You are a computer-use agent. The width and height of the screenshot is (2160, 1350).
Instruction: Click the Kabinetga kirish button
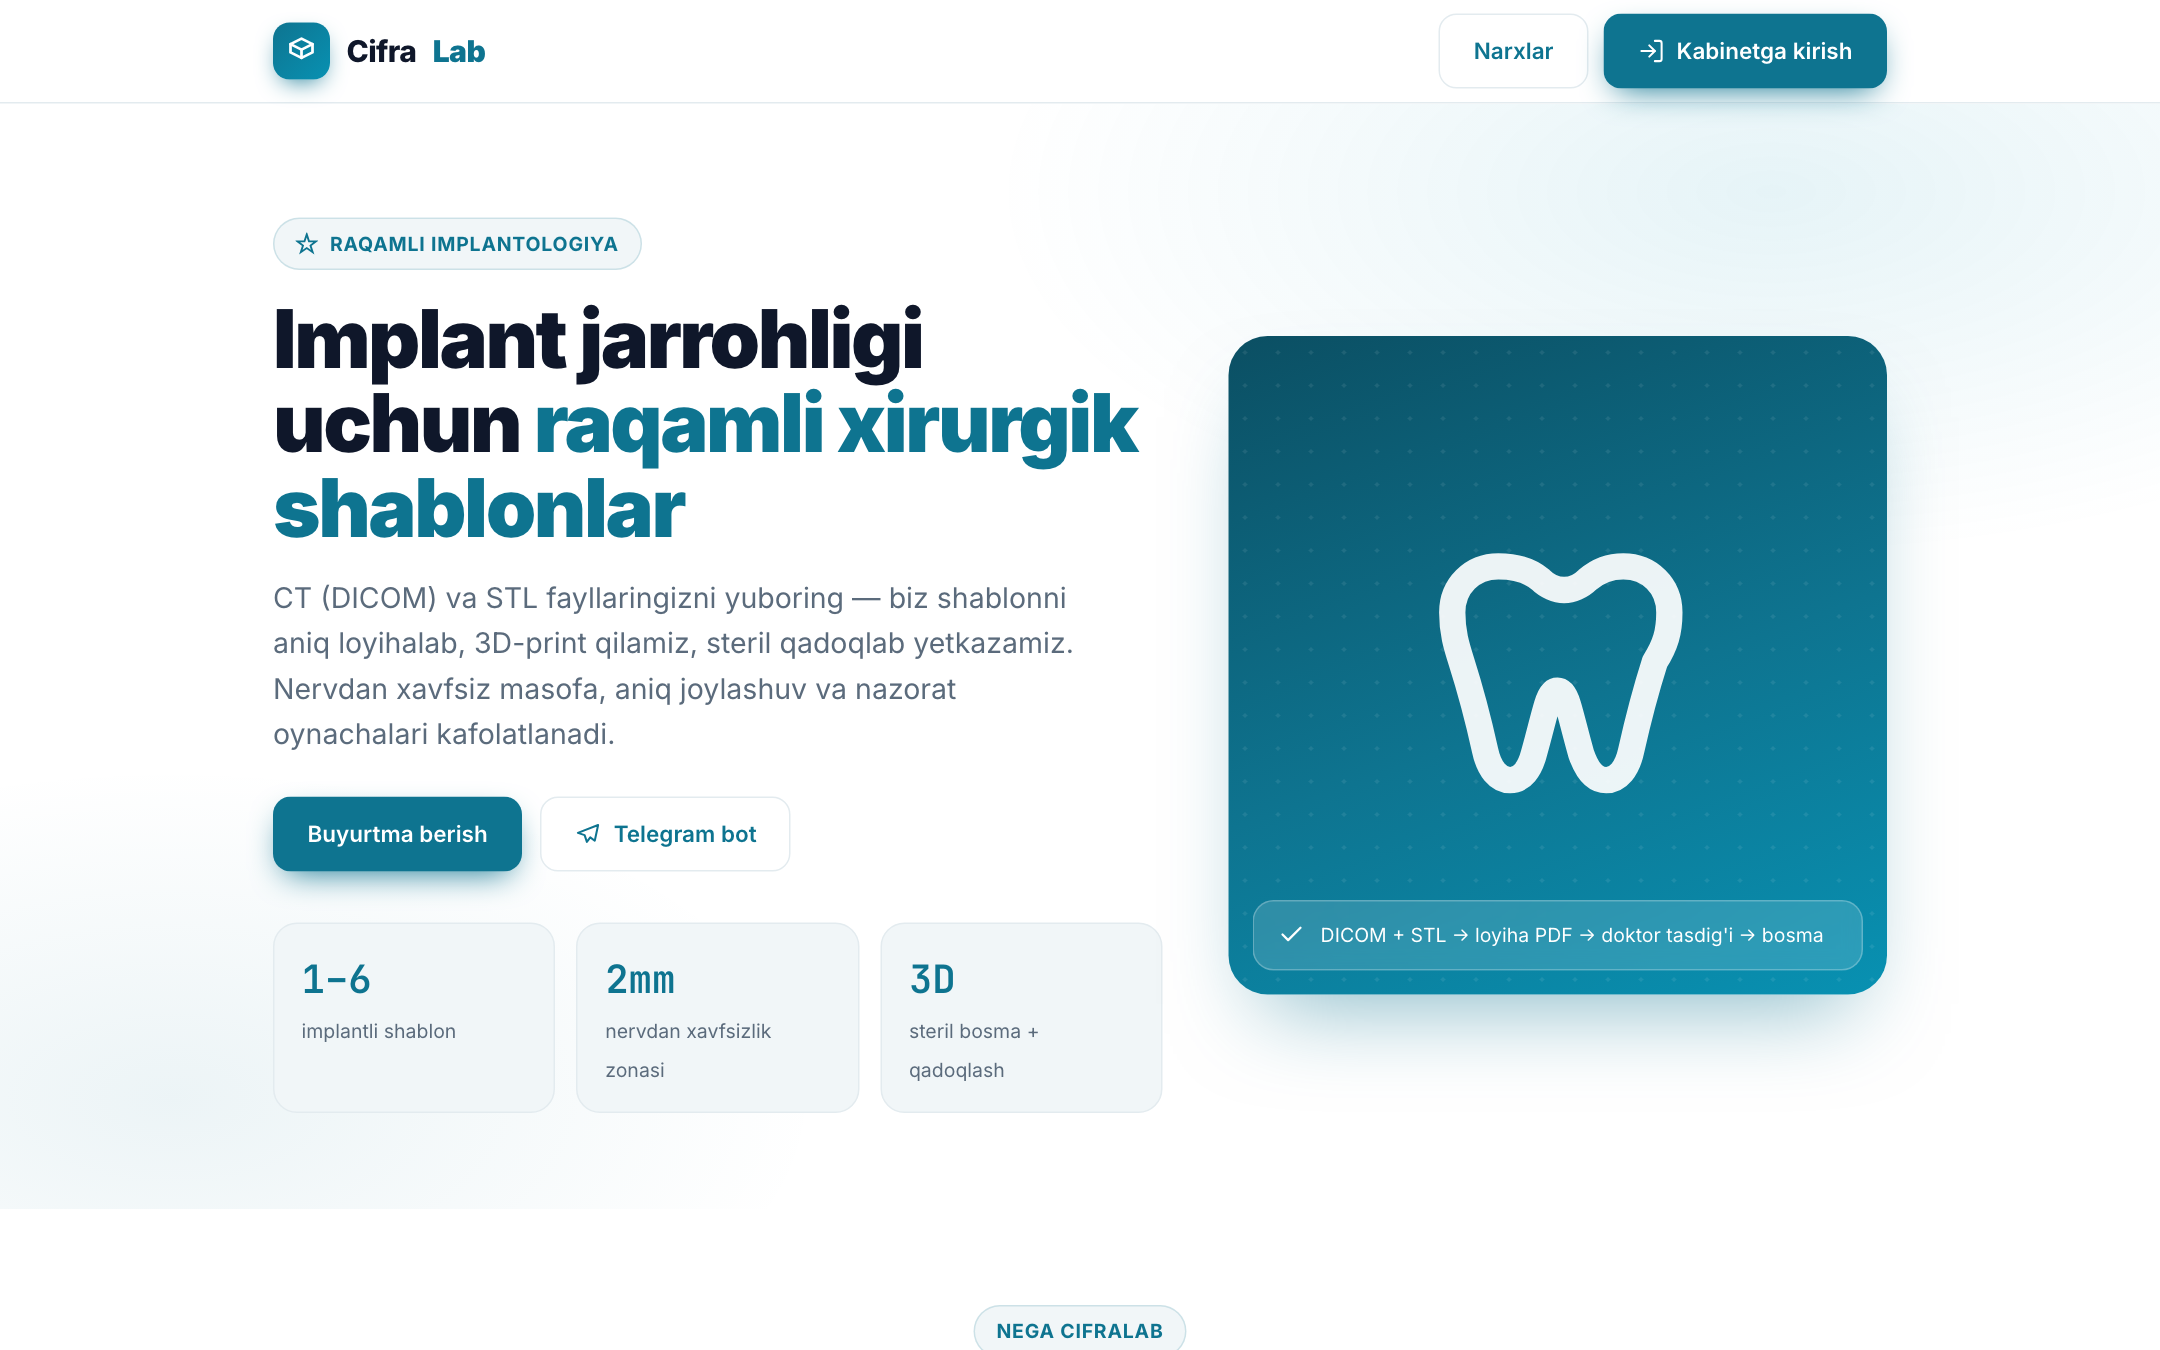click(1745, 51)
